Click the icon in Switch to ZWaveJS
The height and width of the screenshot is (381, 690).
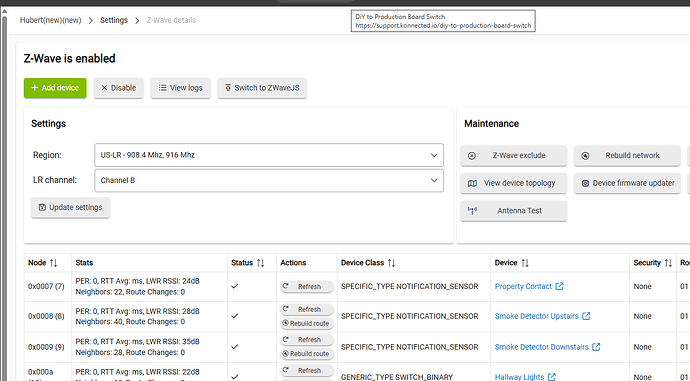(x=228, y=88)
